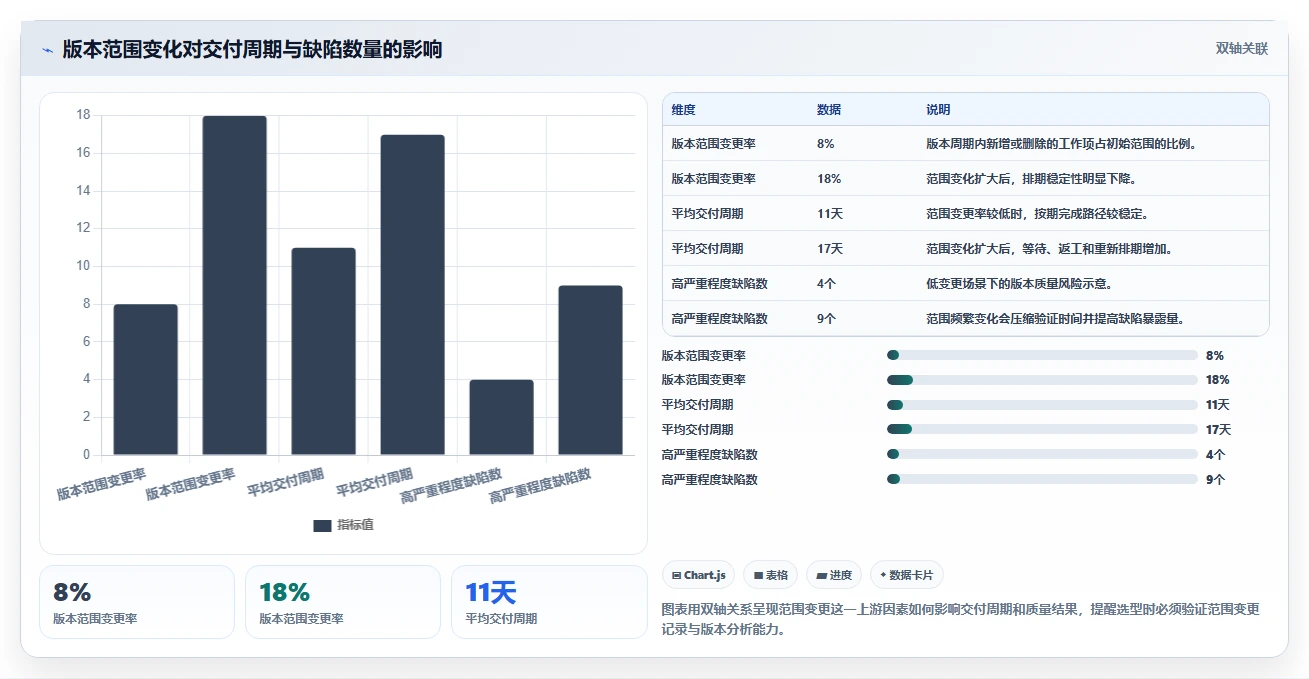Click table text 范围频繁变化会压缩验证时间并提高缺陷暴露量
The height and width of the screenshot is (679, 1309).
(x=1055, y=318)
